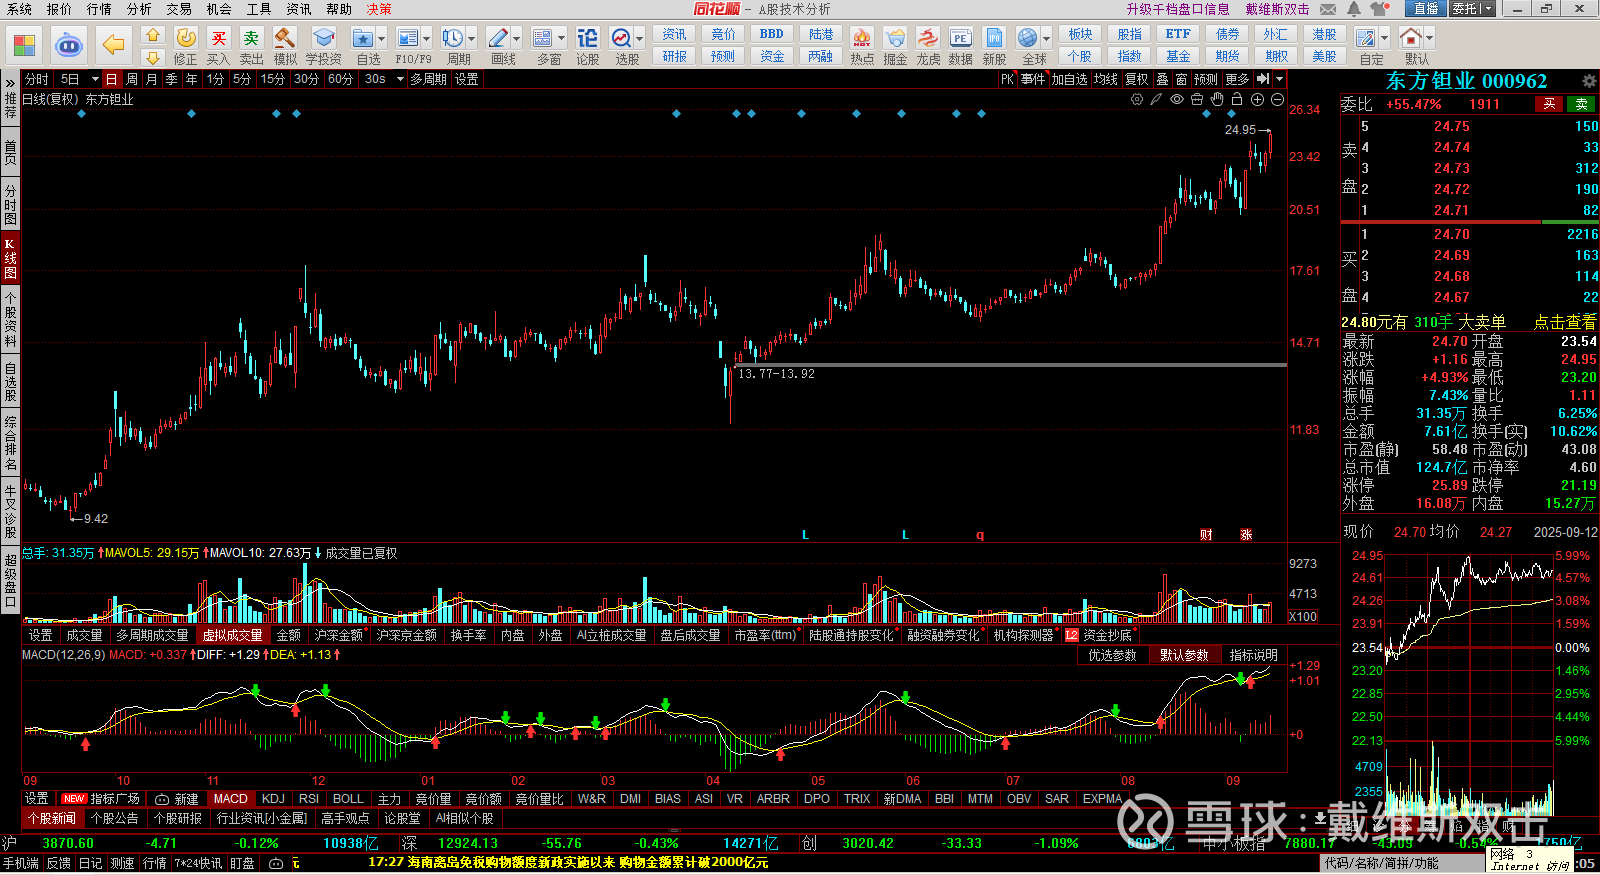This screenshot has width=1600, height=875.
Task: Open the toolbox icon above the chart
Action: coord(1197,99)
